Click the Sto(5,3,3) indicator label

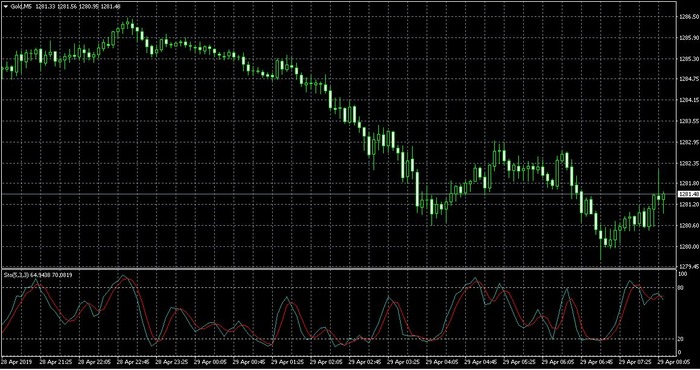(16, 275)
